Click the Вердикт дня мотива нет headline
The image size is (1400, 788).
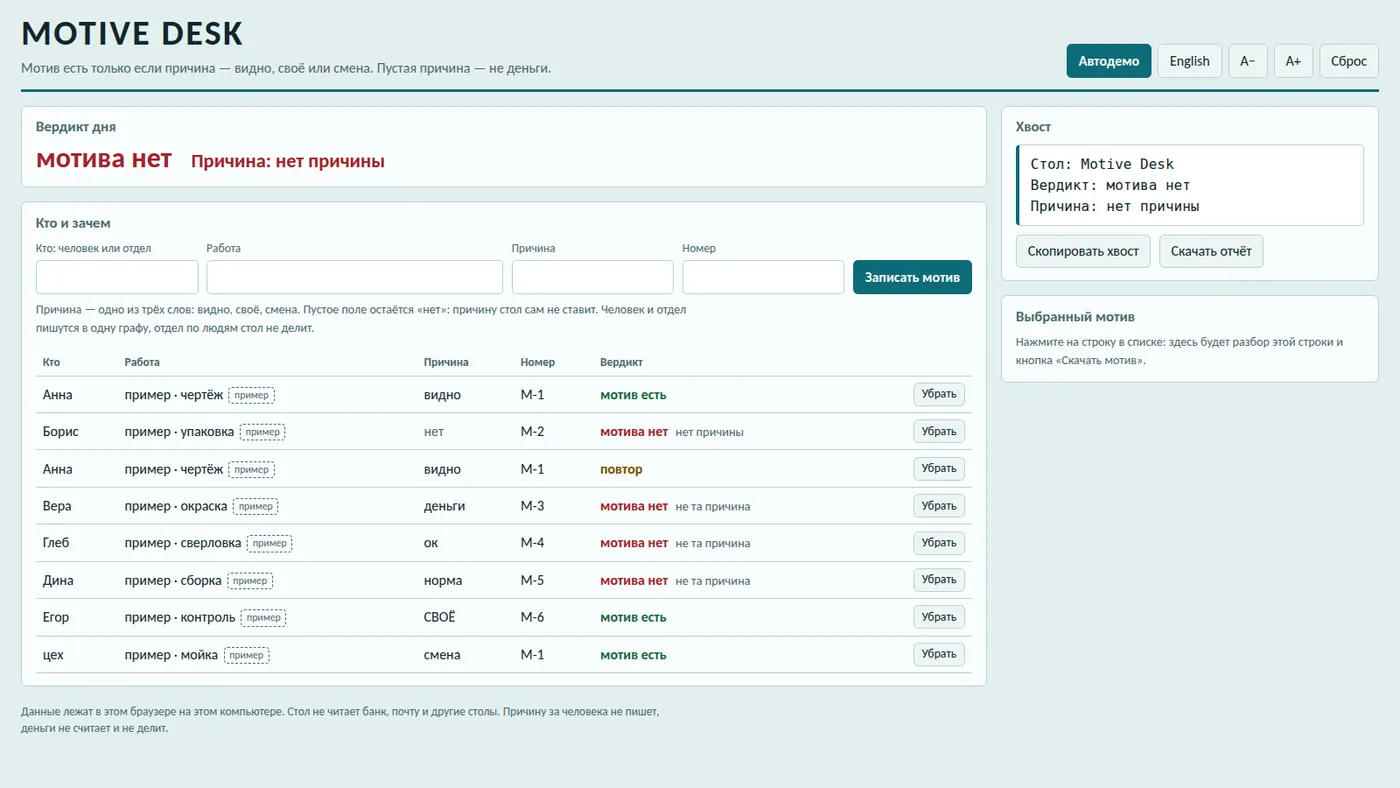[x=104, y=159]
